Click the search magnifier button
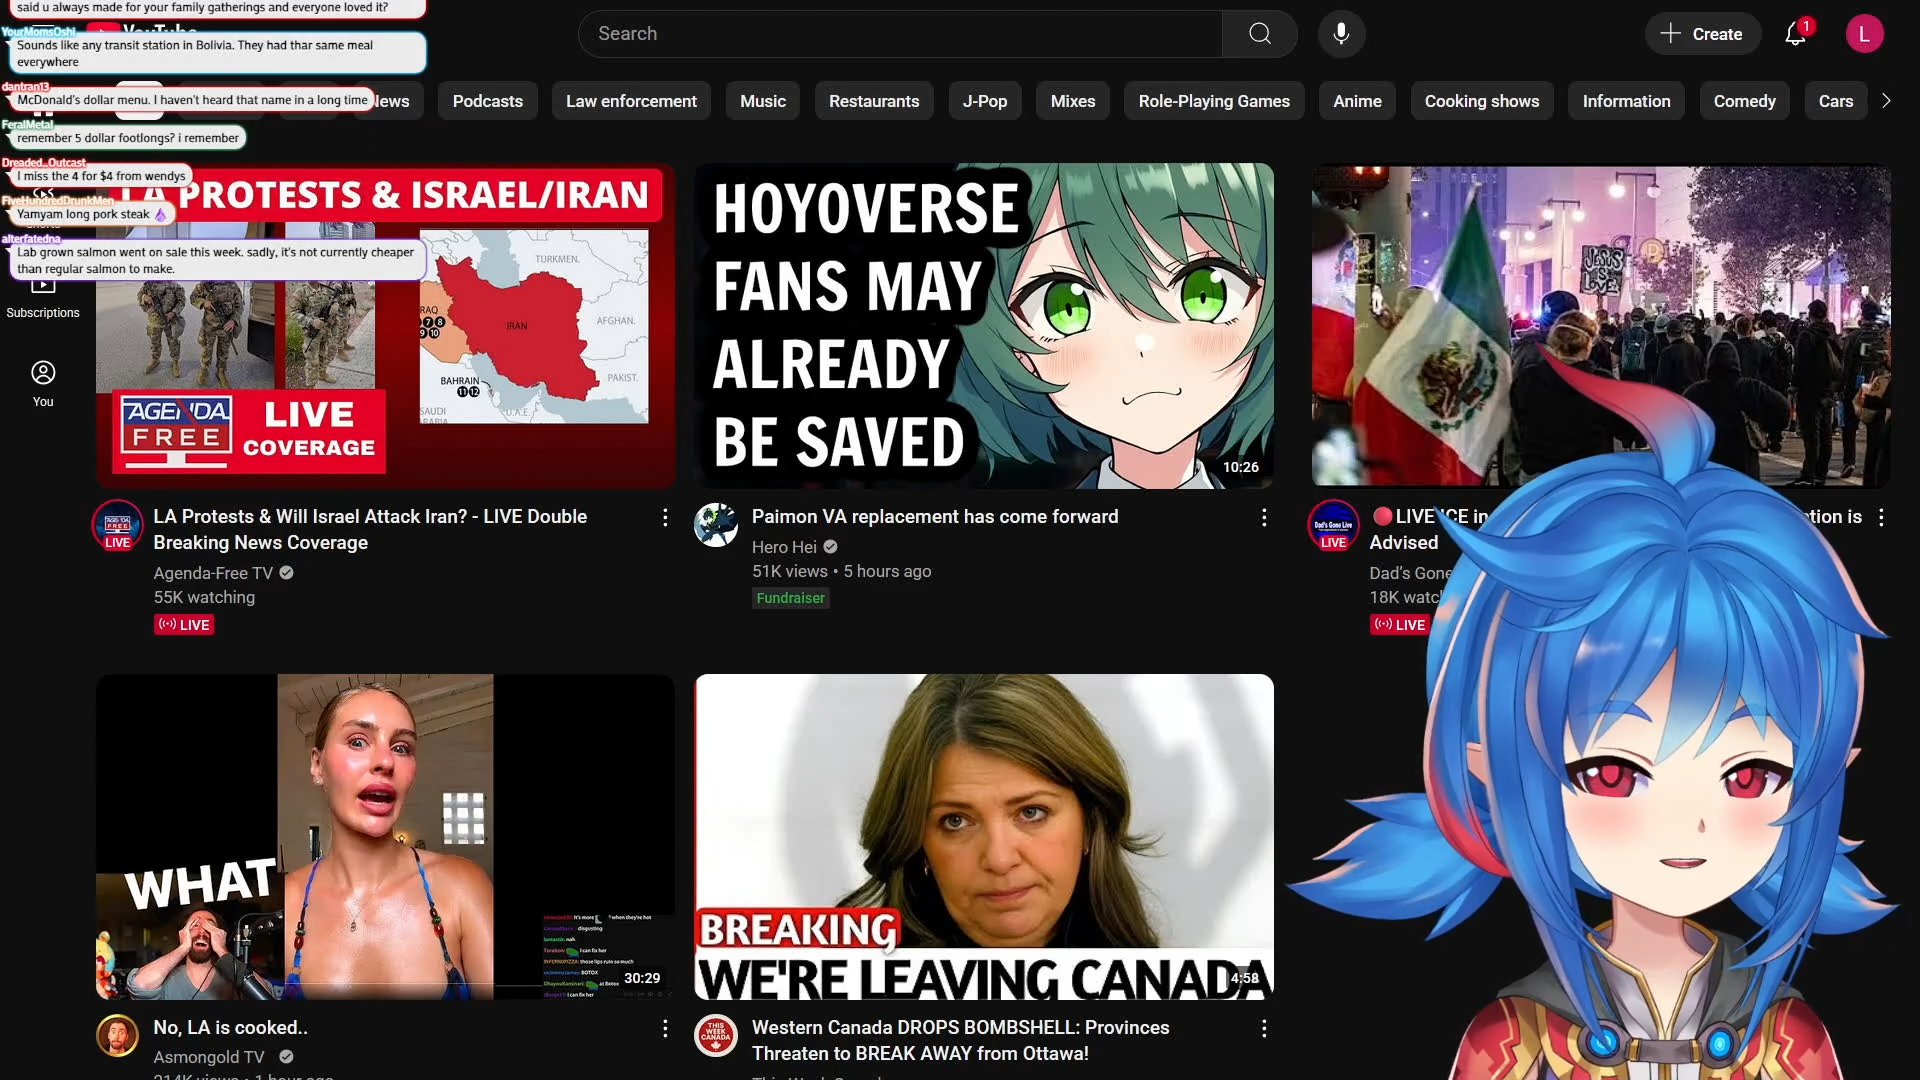Viewport: 1920px width, 1080px height. point(1260,34)
